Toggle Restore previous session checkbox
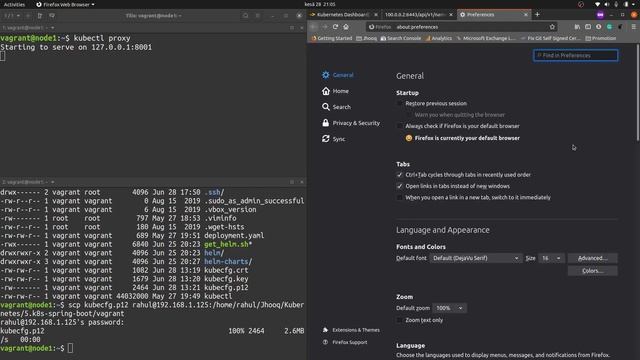Screen dimensions: 640x360 coord(400,104)
